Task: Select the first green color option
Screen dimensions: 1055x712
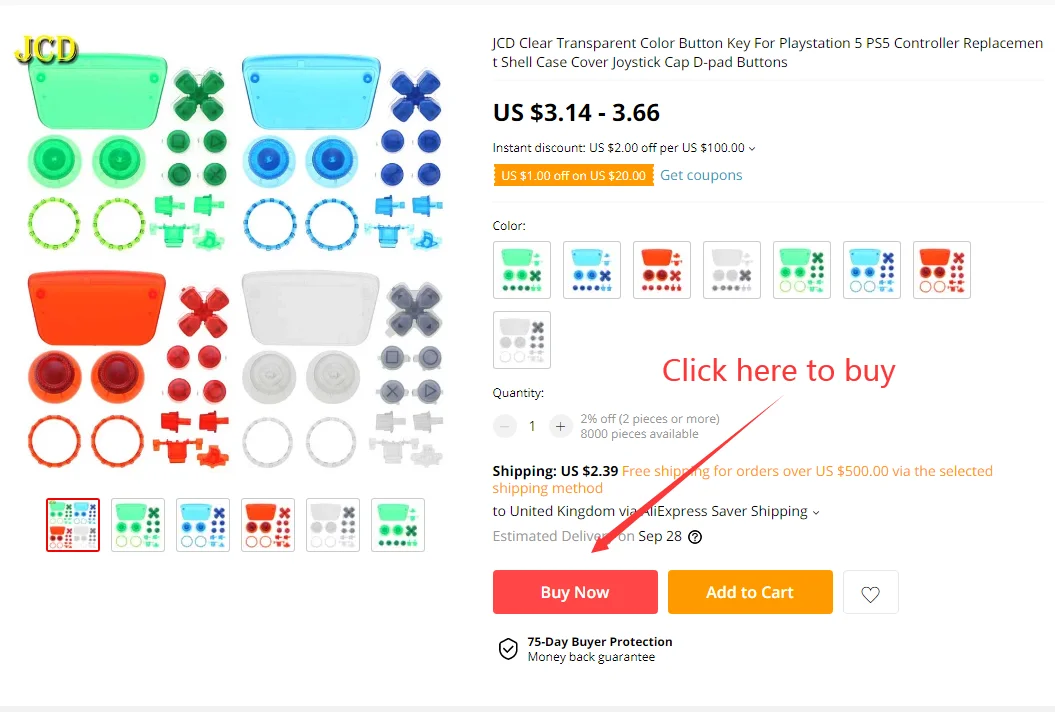Action: [x=522, y=270]
